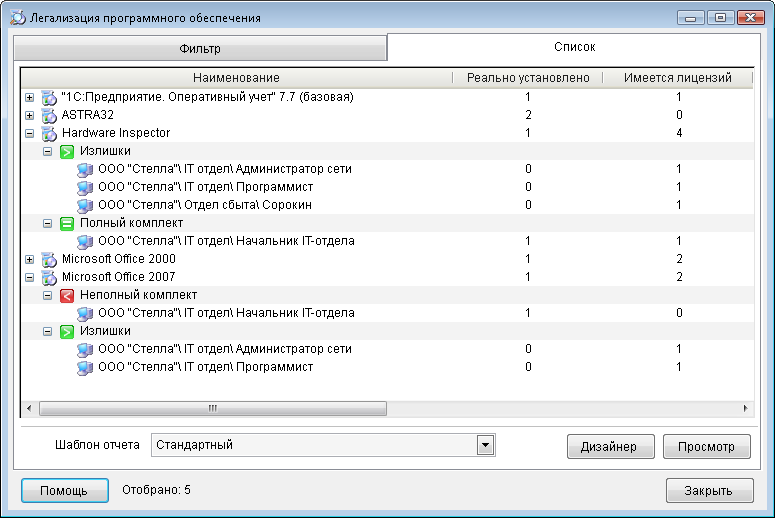775x518 pixels.
Task: Collapse the Неполный комплект group
Action: click(x=47, y=296)
